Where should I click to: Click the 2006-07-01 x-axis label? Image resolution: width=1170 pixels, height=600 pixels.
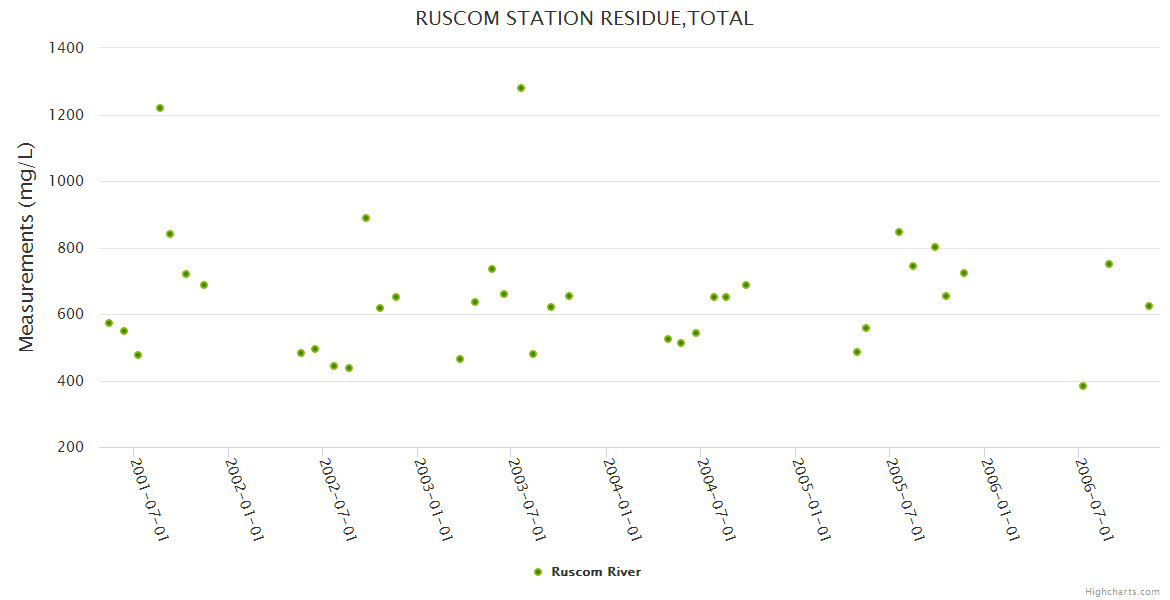pos(1094,500)
